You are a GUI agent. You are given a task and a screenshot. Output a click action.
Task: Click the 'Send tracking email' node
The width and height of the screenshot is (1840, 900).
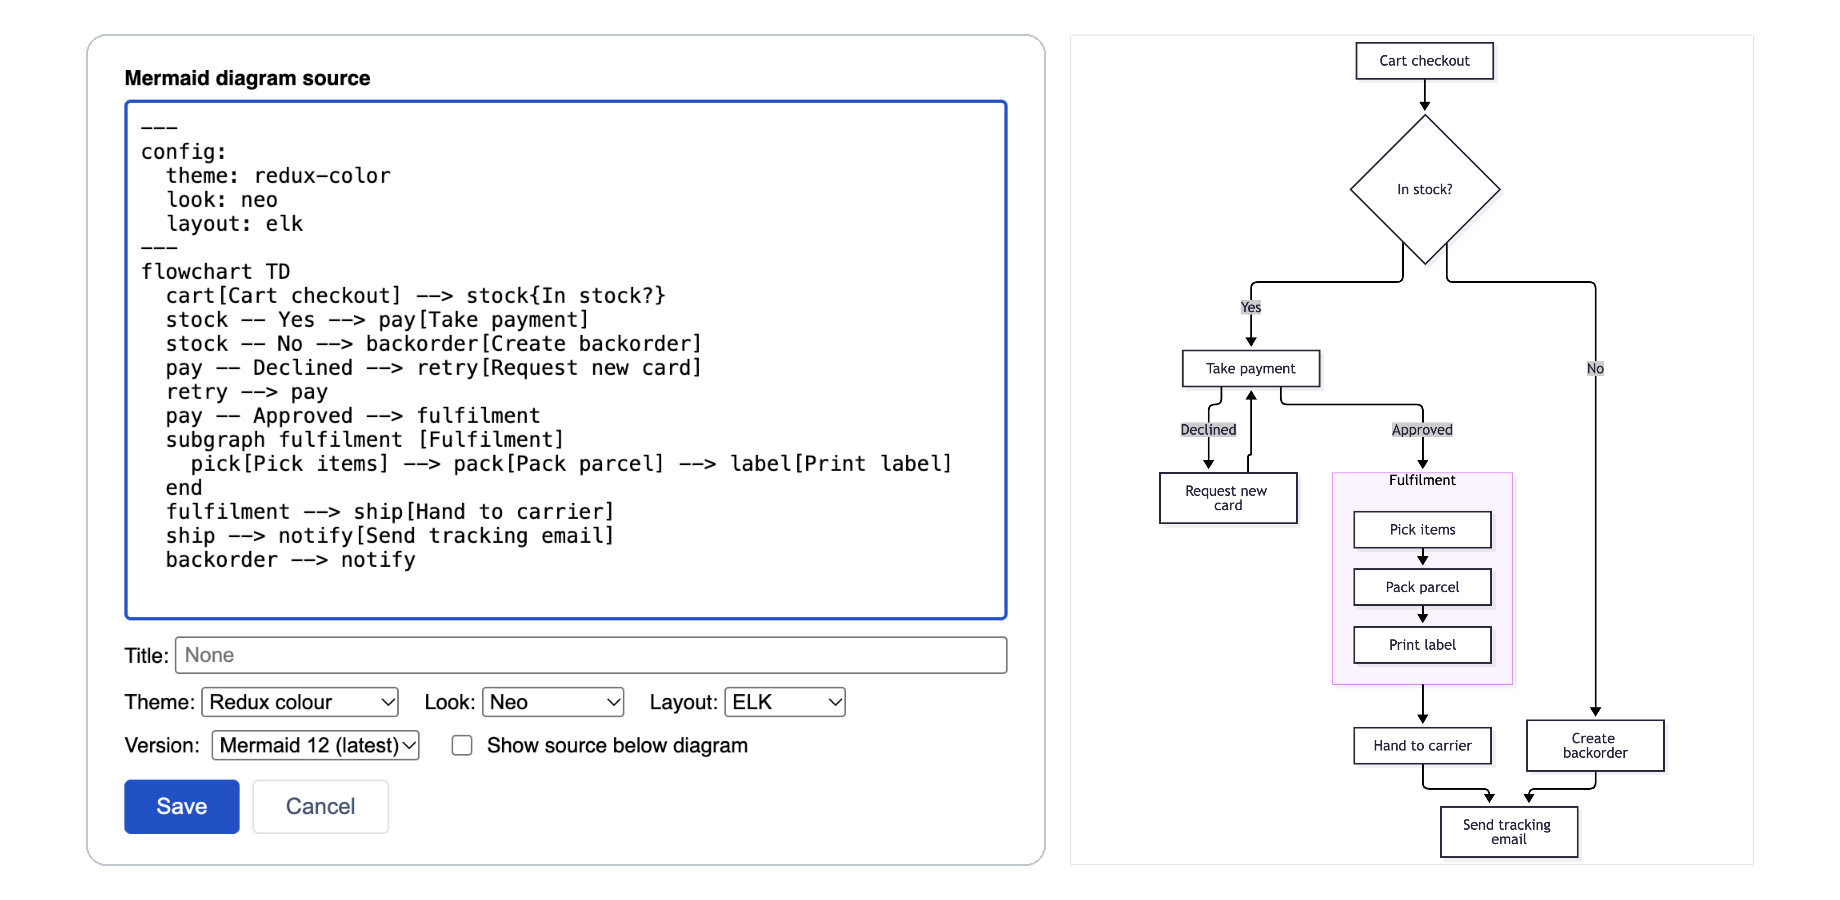pos(1508,832)
